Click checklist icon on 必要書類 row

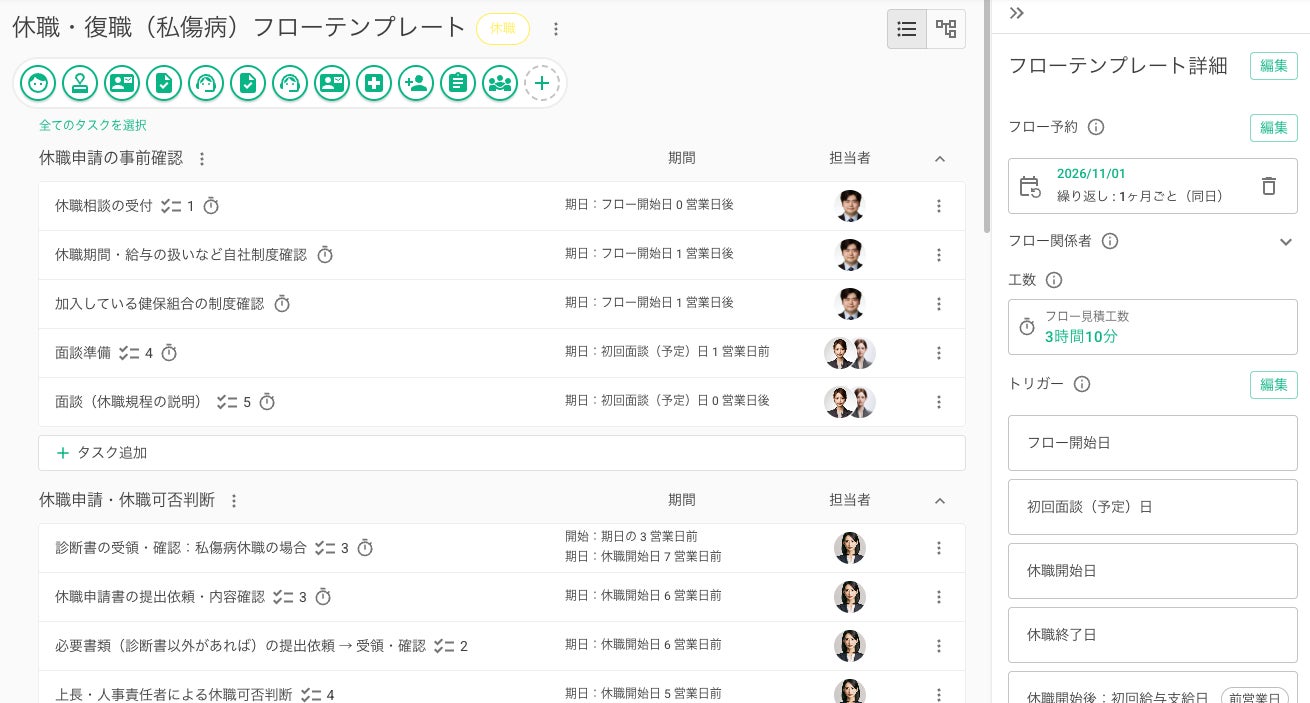tap(445, 646)
